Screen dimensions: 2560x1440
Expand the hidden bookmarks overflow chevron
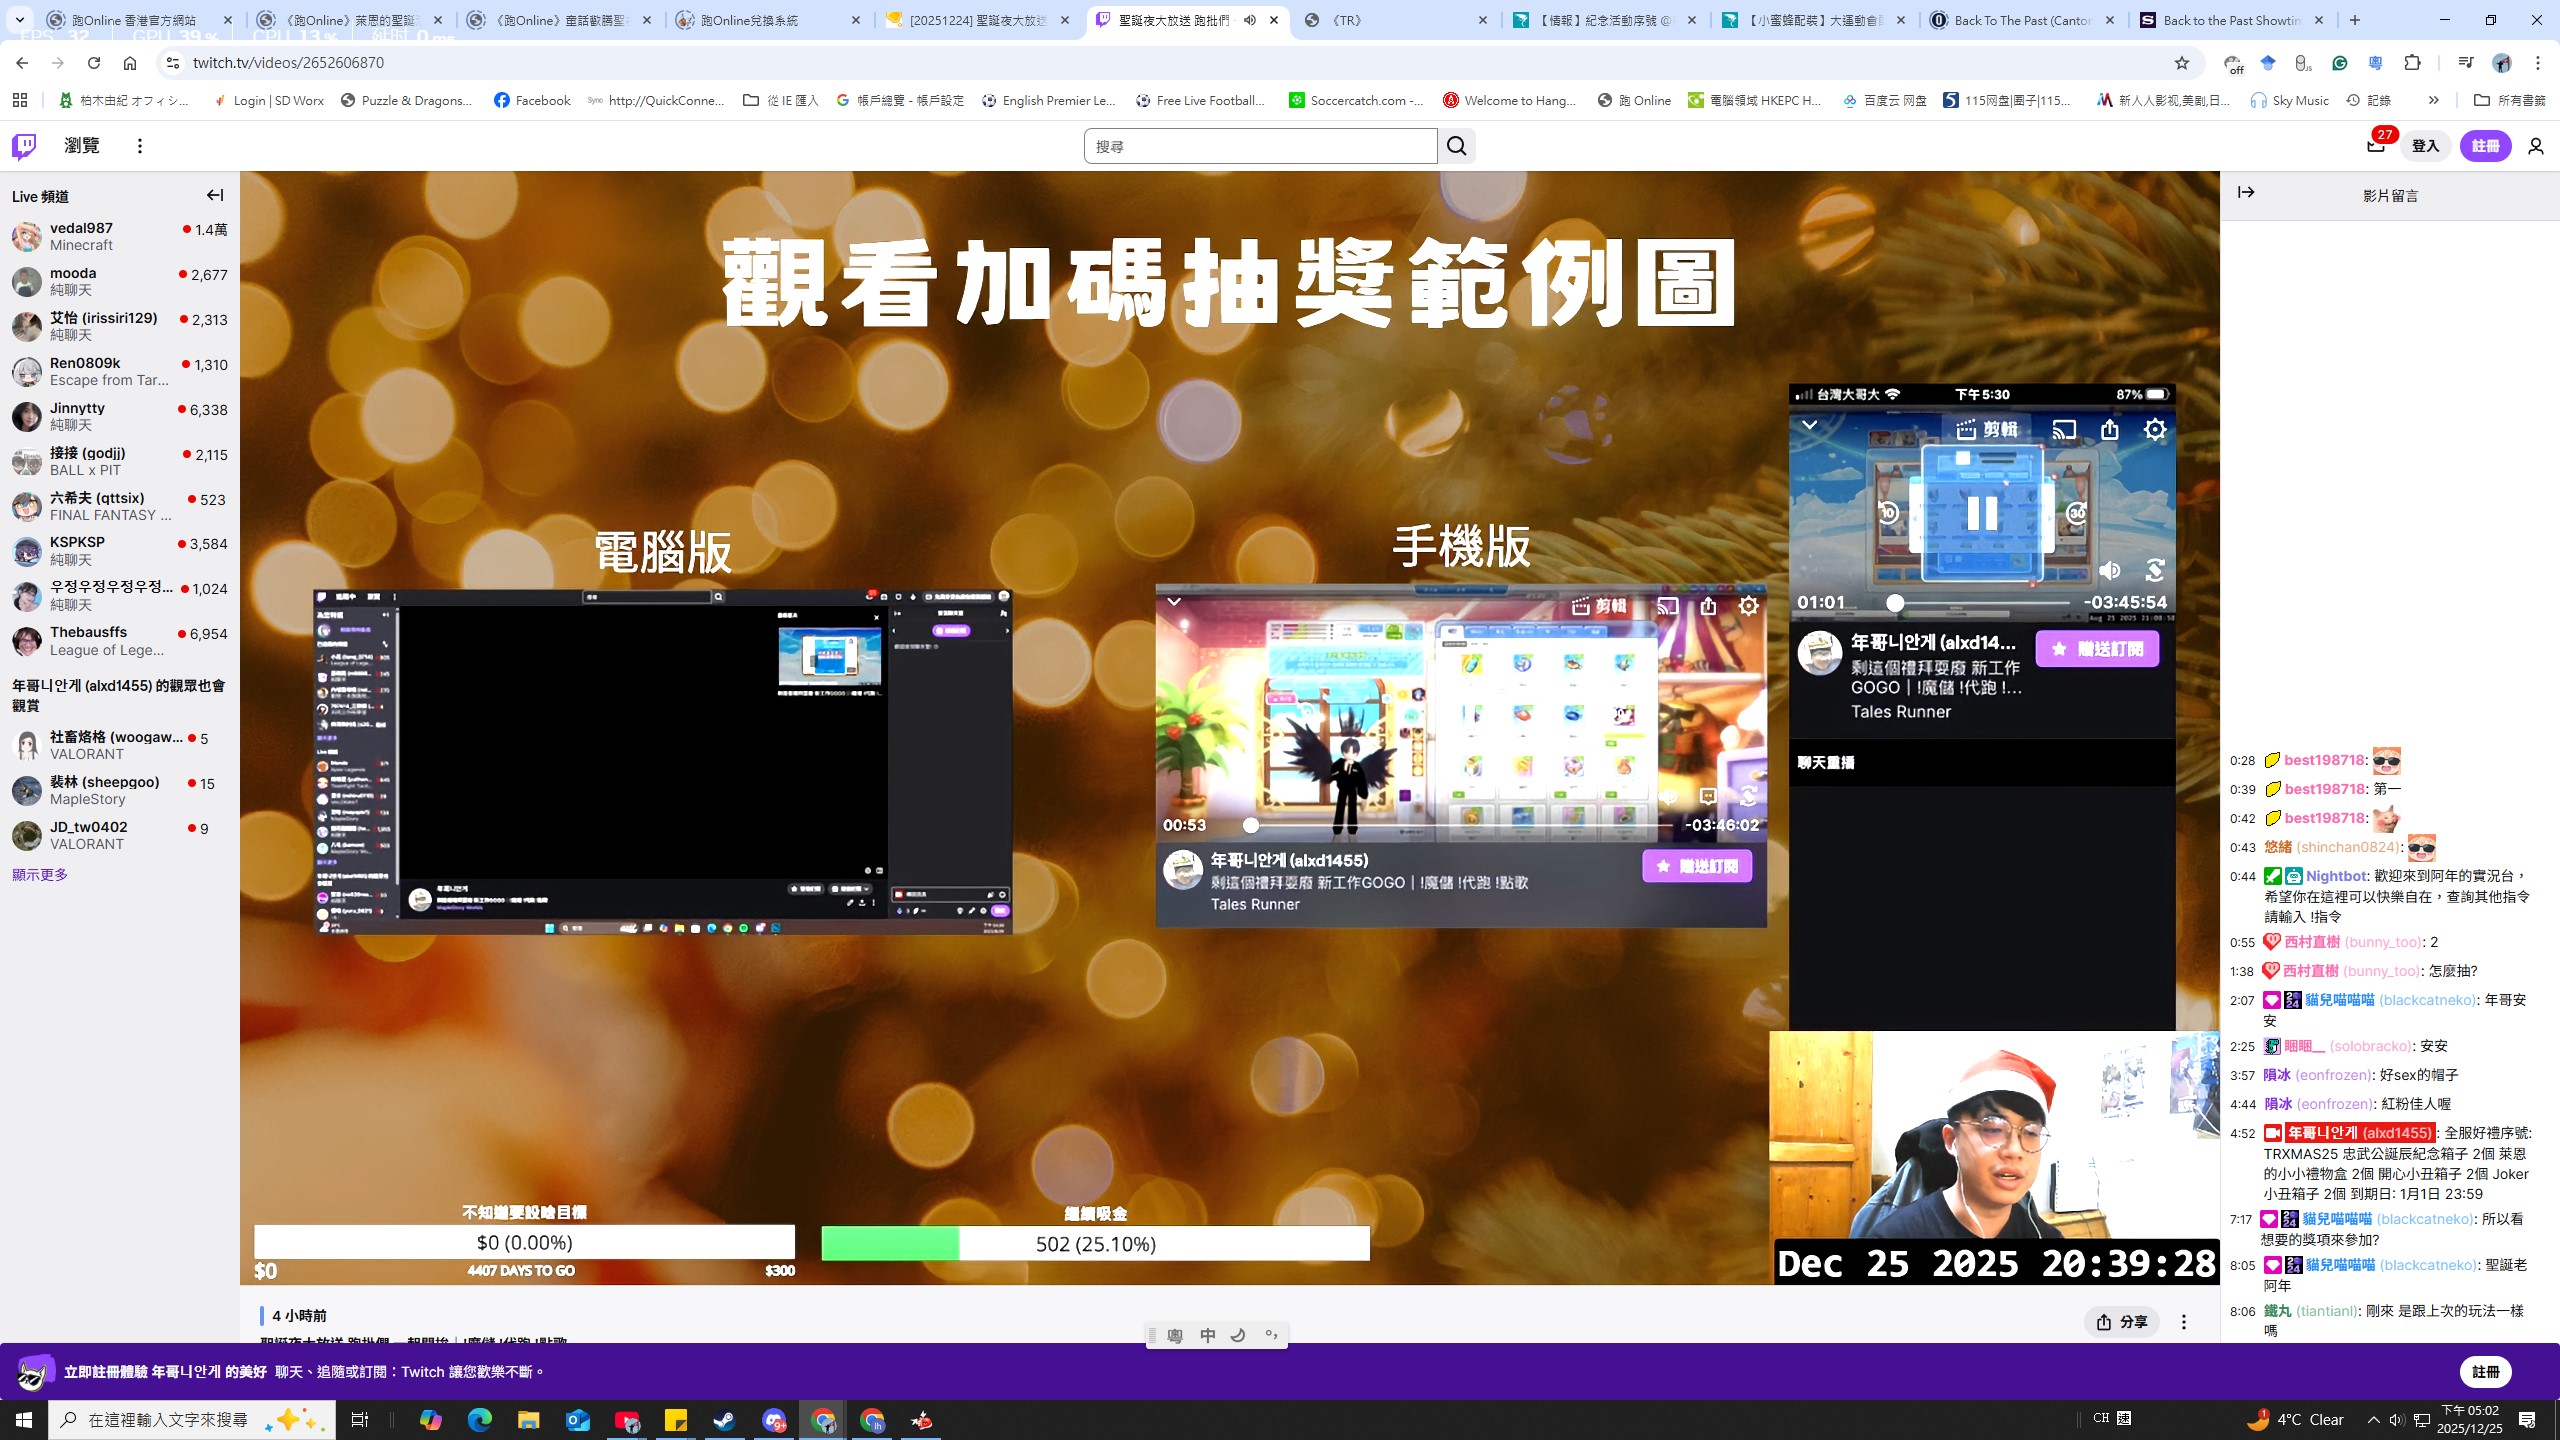click(2433, 100)
